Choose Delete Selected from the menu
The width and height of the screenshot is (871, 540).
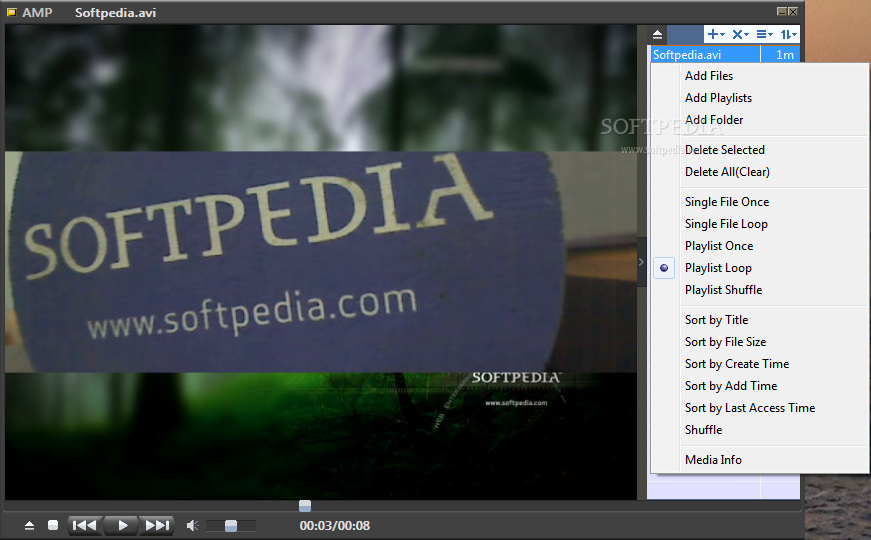[x=725, y=150]
